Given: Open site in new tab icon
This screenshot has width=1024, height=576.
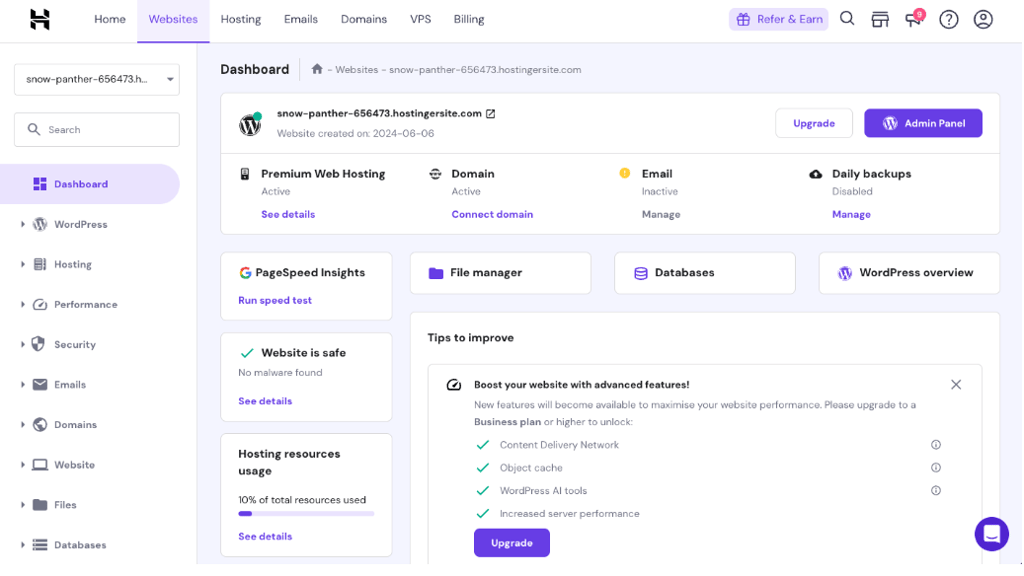Looking at the screenshot, I should 490,114.
